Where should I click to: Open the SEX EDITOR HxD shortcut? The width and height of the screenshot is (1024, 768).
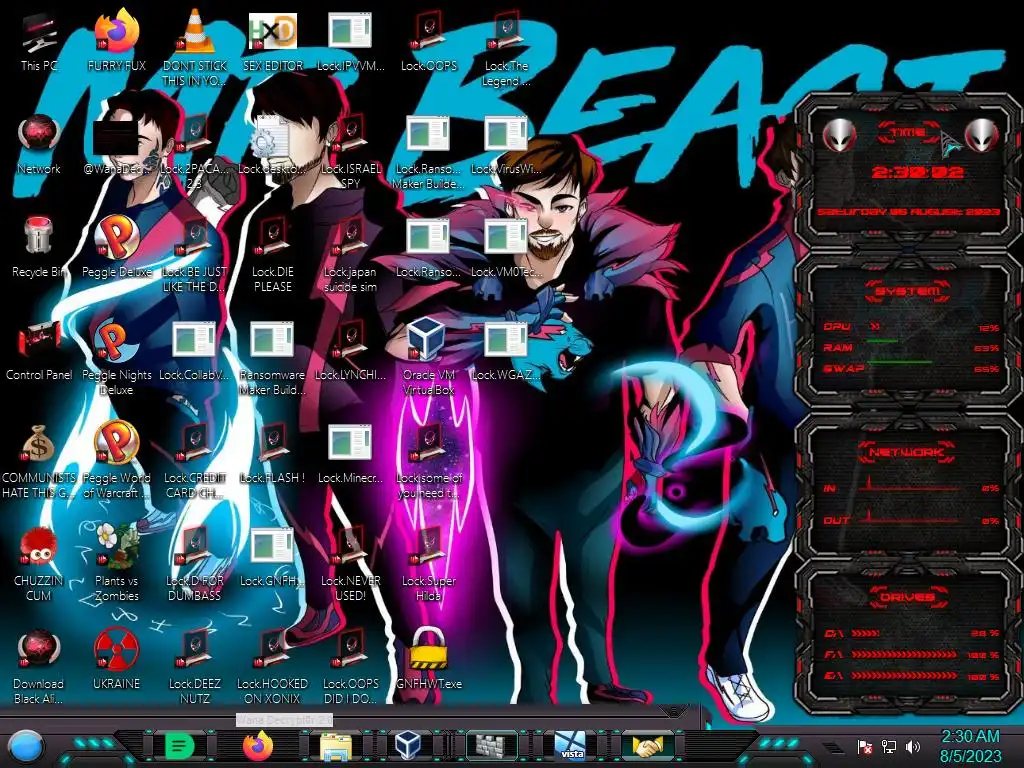click(x=273, y=43)
